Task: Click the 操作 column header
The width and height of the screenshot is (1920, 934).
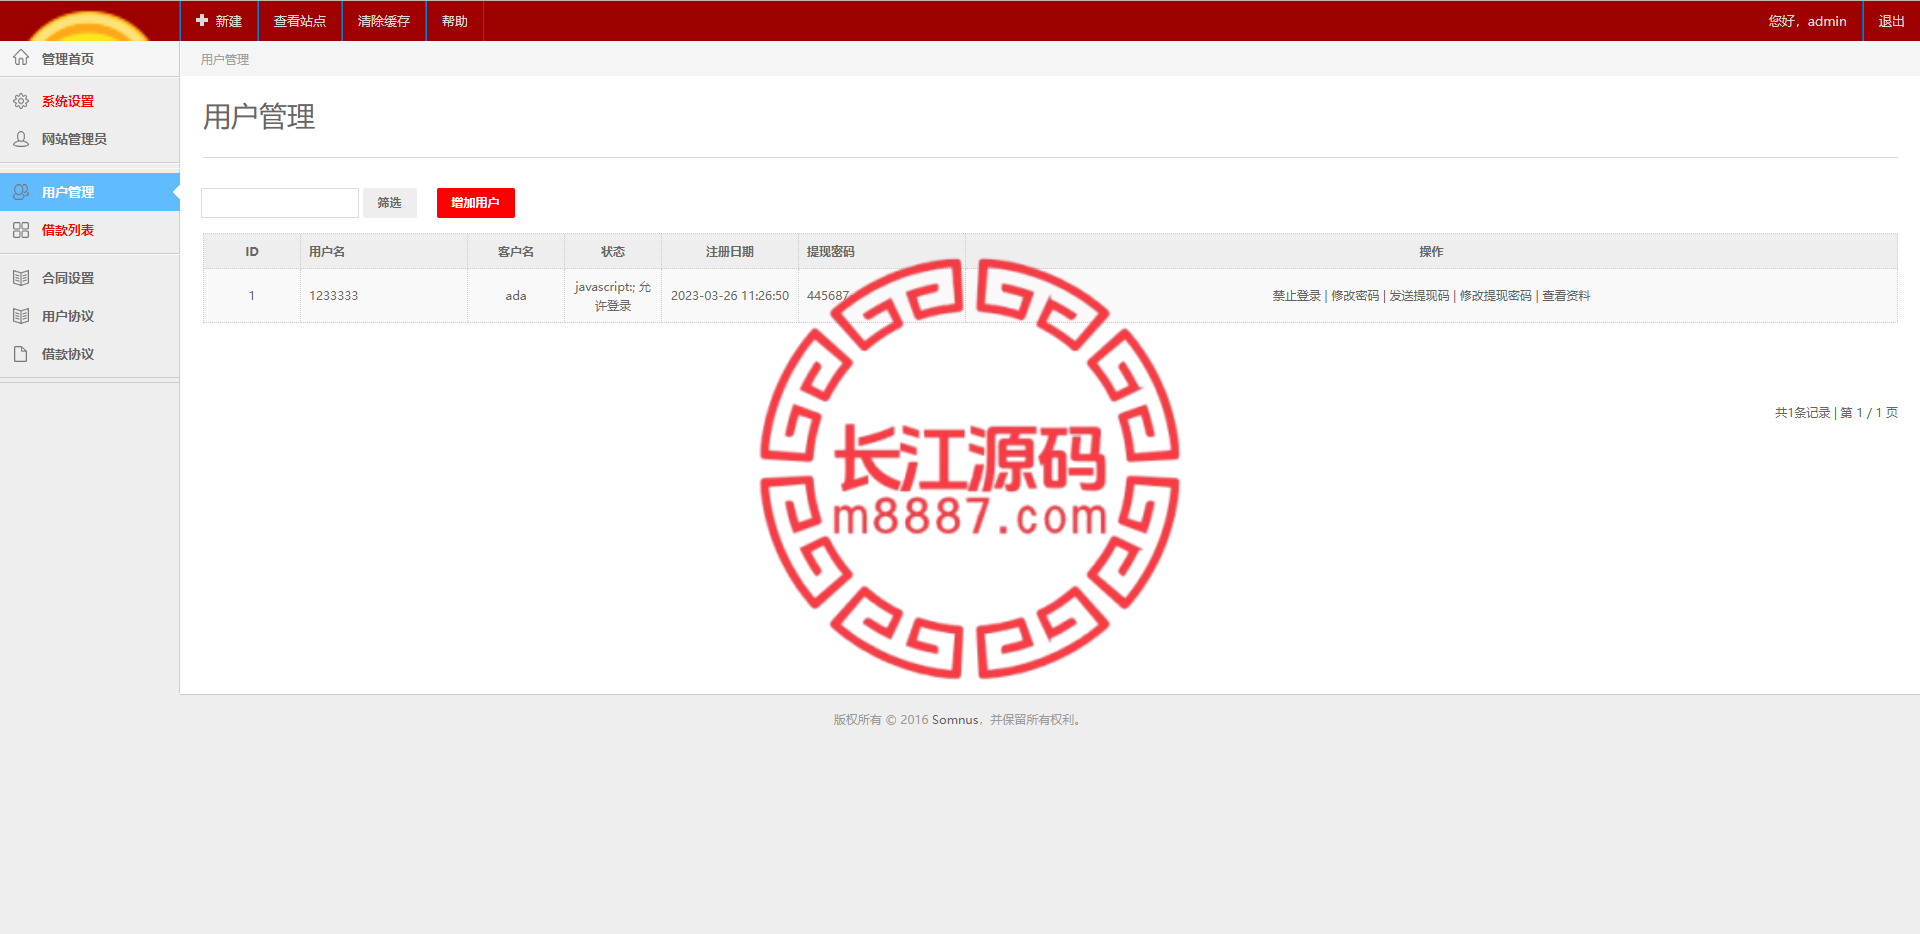Action: [1431, 252]
